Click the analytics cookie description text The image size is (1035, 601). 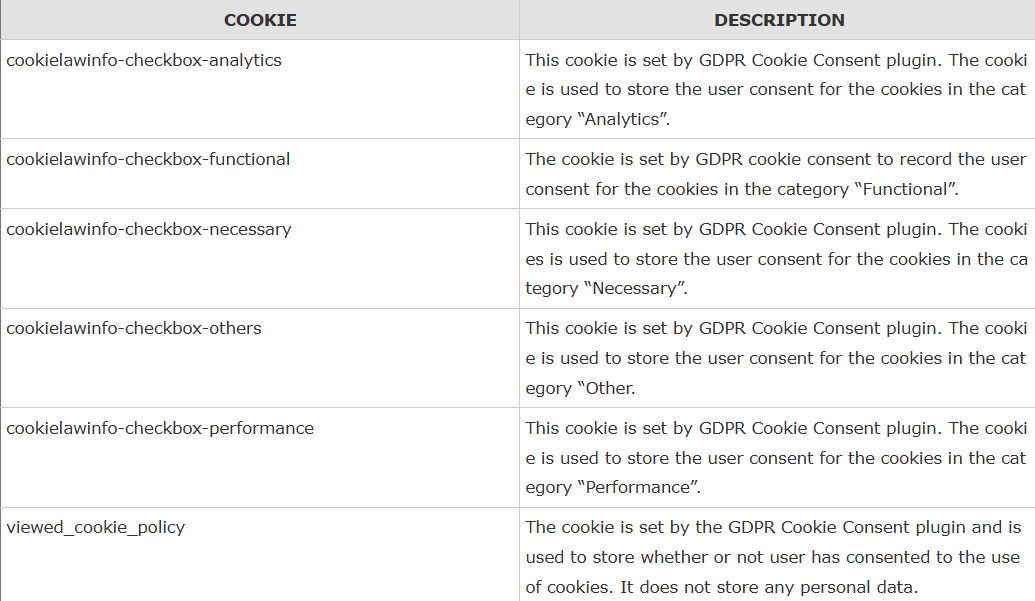tap(775, 89)
